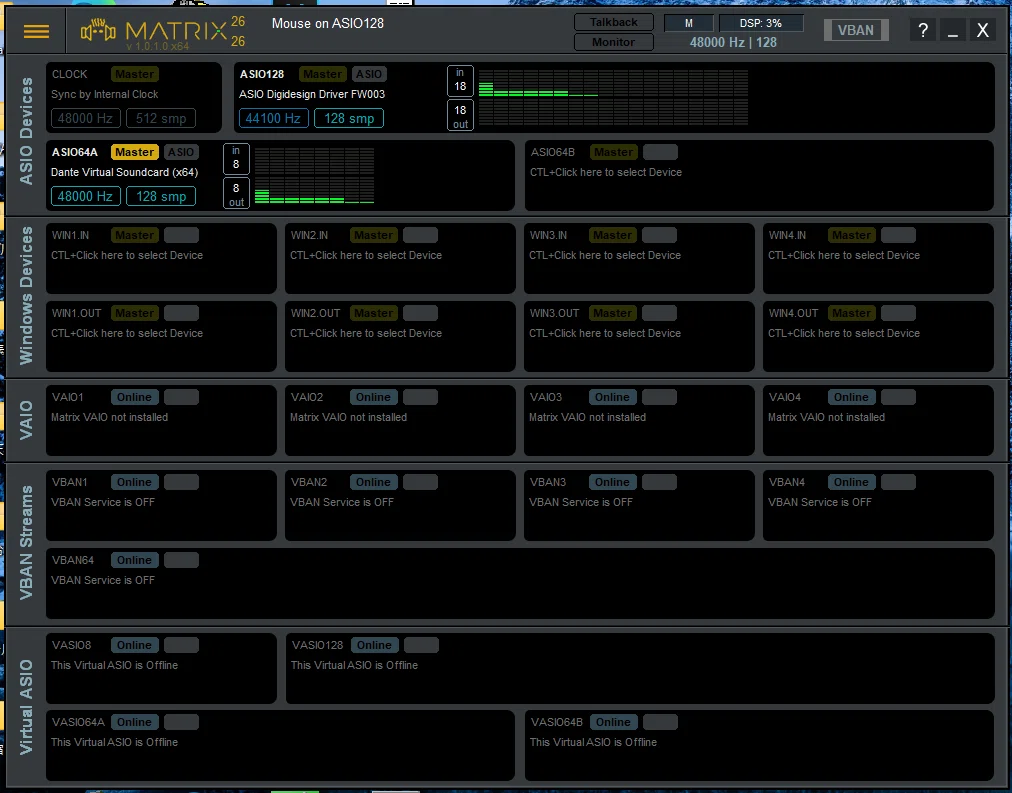
Task: Toggle Online on VAIO4
Action: pos(851,397)
